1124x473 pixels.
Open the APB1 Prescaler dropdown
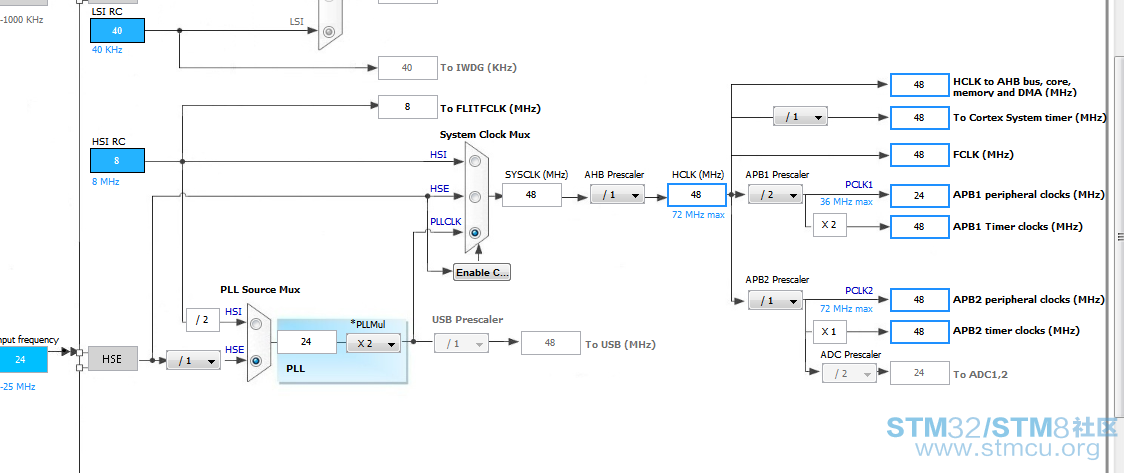tap(775, 194)
